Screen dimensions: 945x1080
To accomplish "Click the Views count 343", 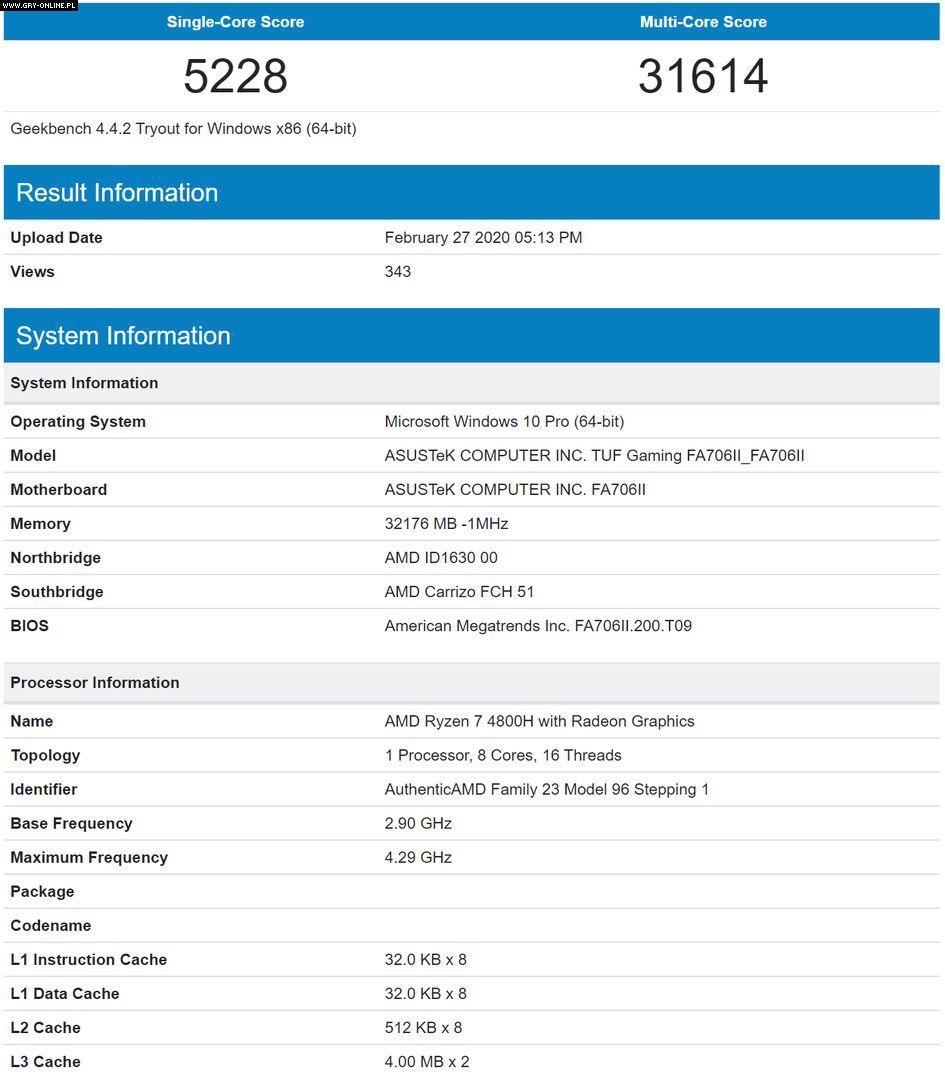I will pos(397,272).
